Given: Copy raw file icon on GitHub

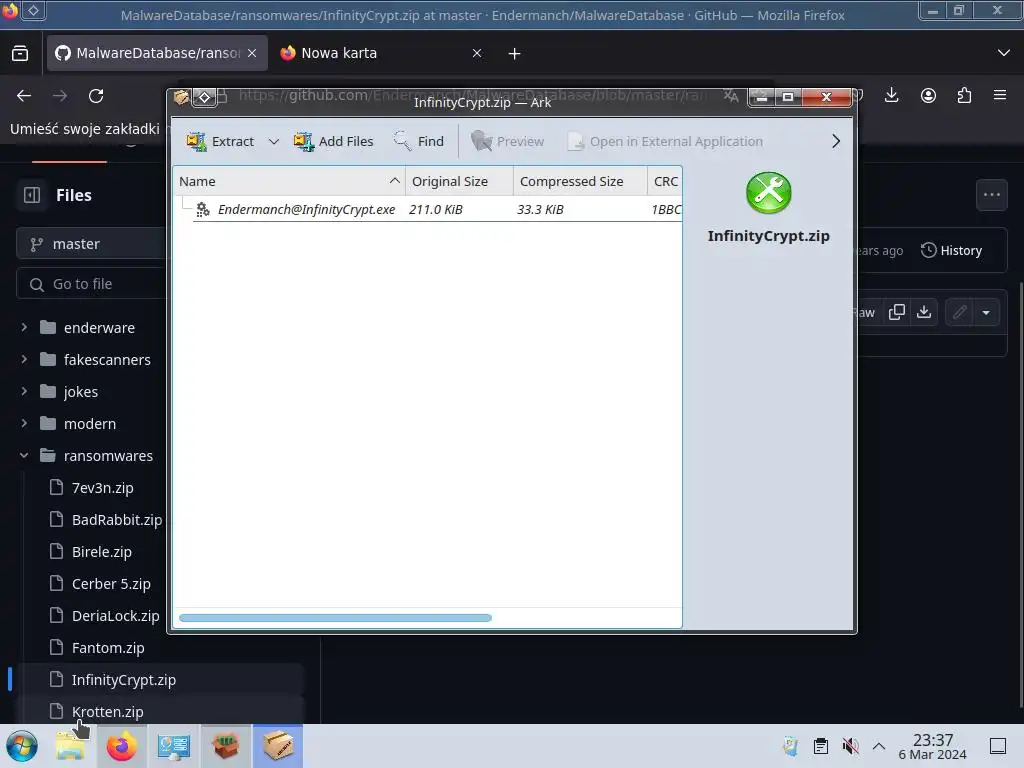Looking at the screenshot, I should click(x=897, y=312).
